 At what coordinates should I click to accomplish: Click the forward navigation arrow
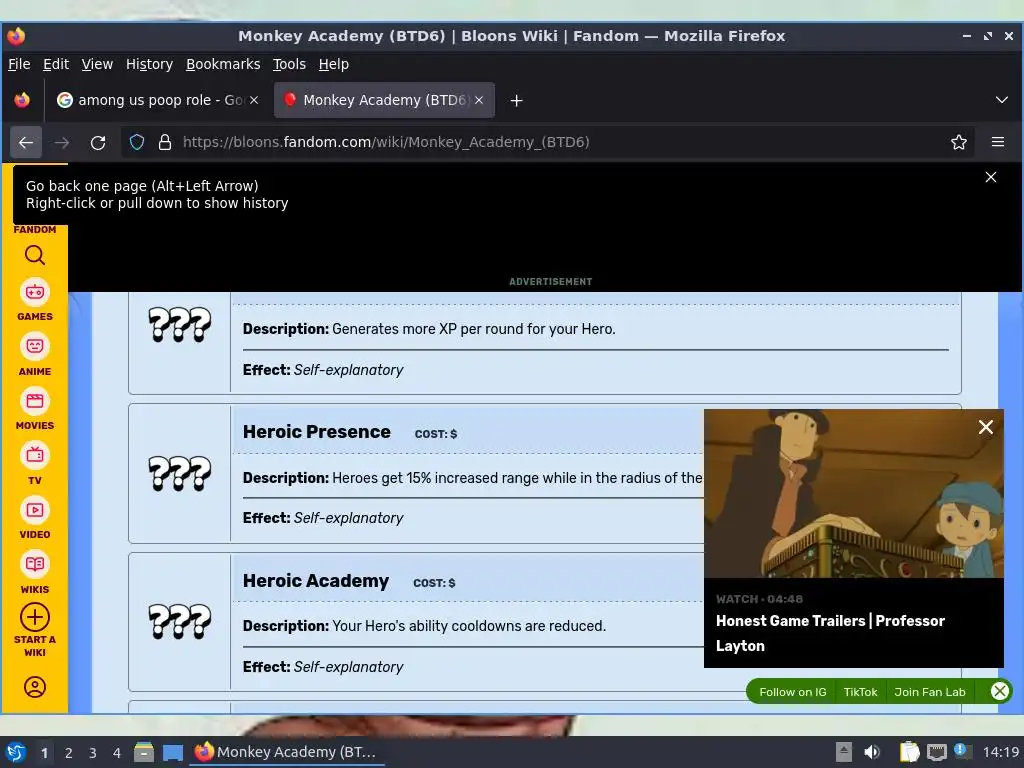point(62,142)
